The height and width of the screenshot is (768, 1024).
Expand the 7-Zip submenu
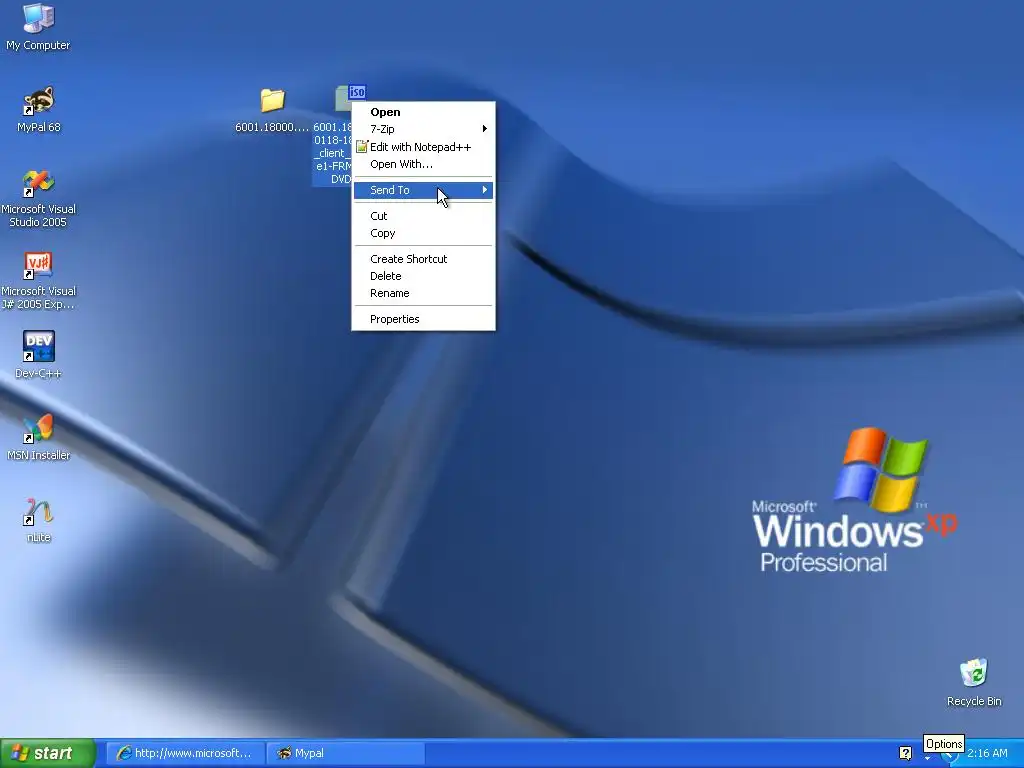pos(423,129)
